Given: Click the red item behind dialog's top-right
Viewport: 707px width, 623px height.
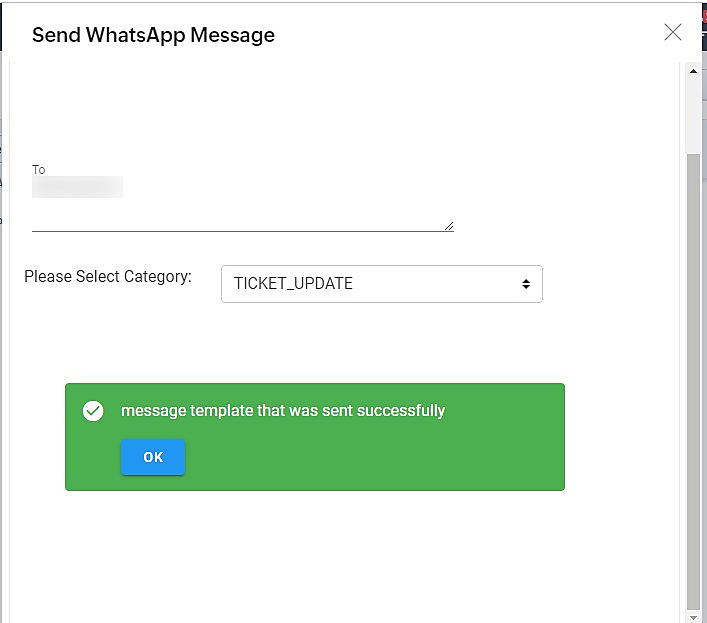Looking at the screenshot, I should pyautogui.click(x=703, y=16).
